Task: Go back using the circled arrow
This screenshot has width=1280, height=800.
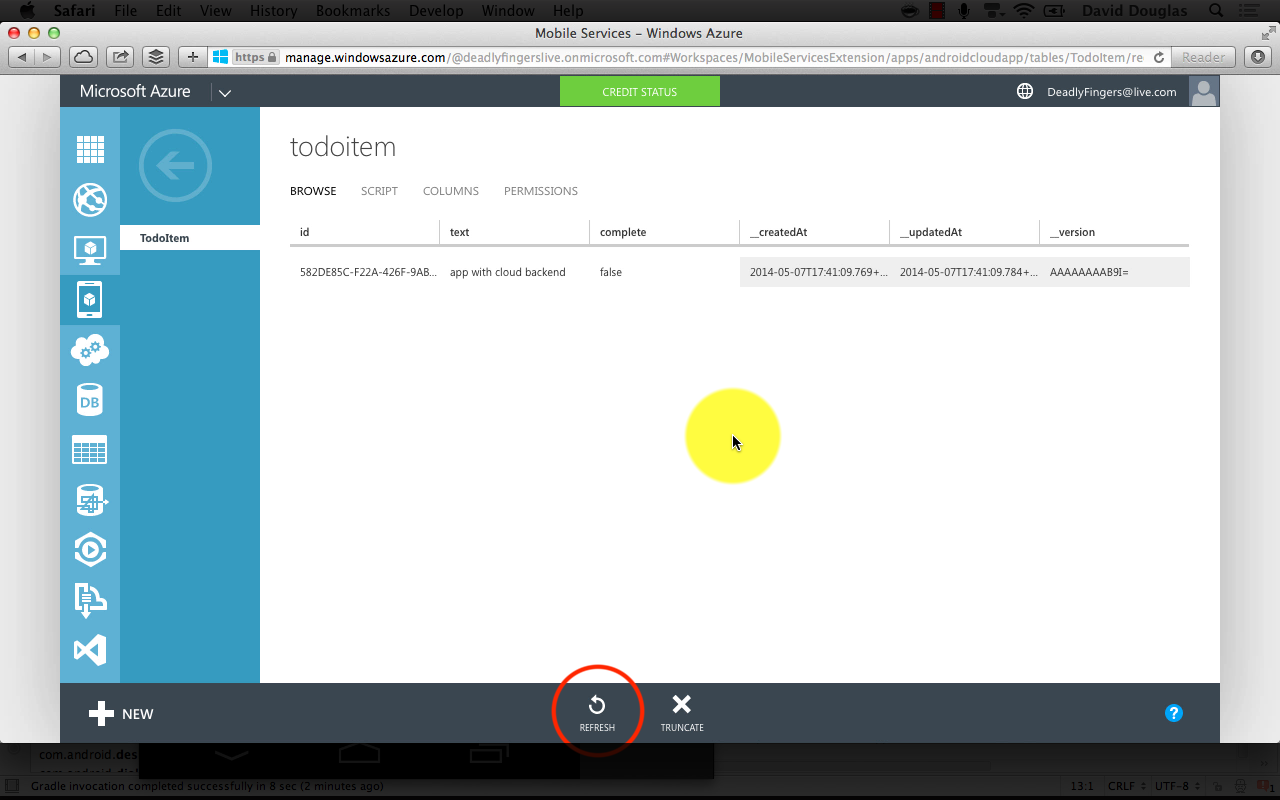Action: tap(176, 166)
